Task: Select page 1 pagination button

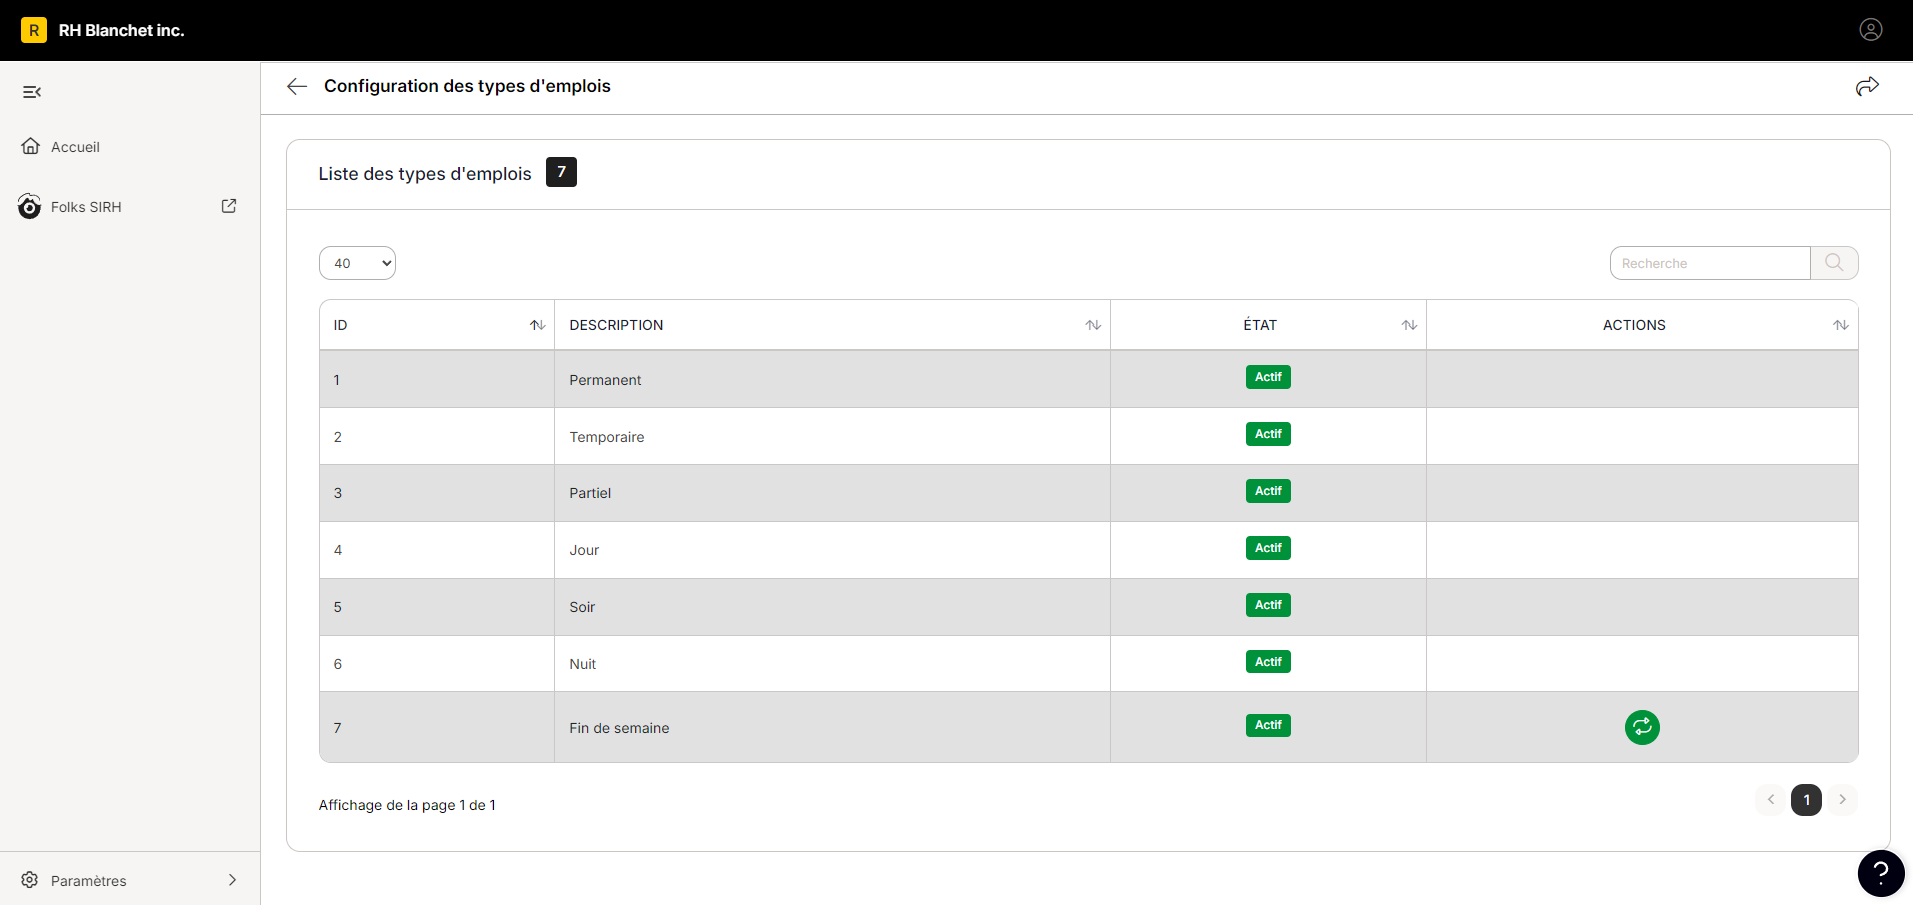Action: click(1806, 800)
